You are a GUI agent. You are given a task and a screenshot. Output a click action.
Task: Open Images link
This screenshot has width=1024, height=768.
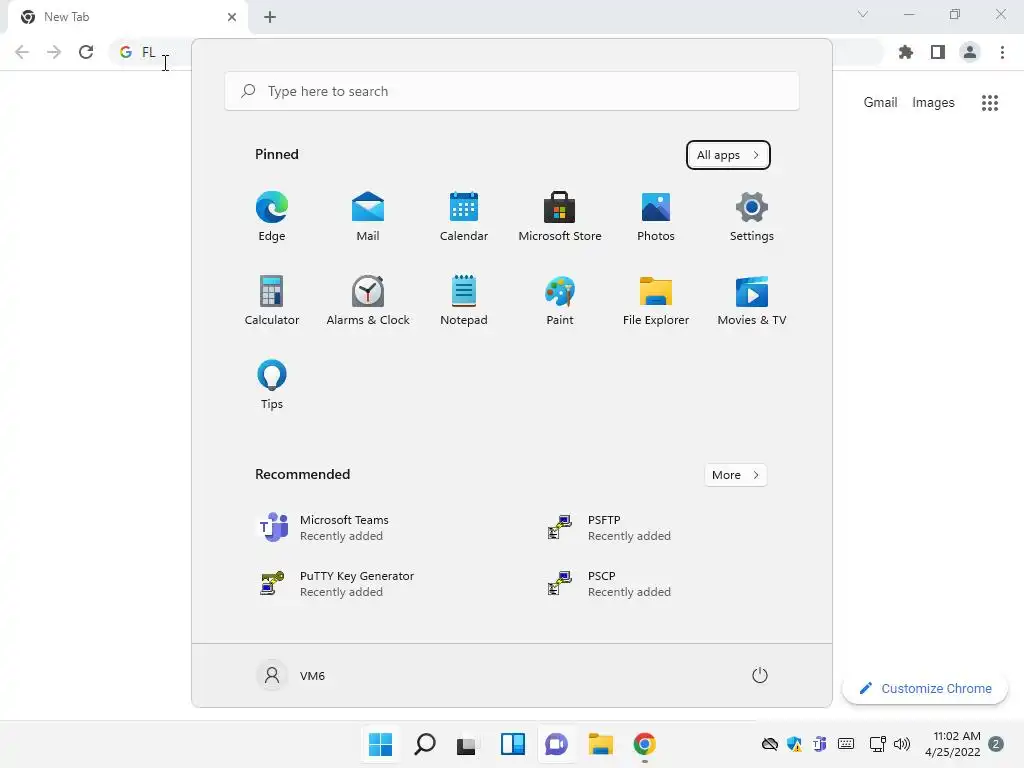[933, 103]
